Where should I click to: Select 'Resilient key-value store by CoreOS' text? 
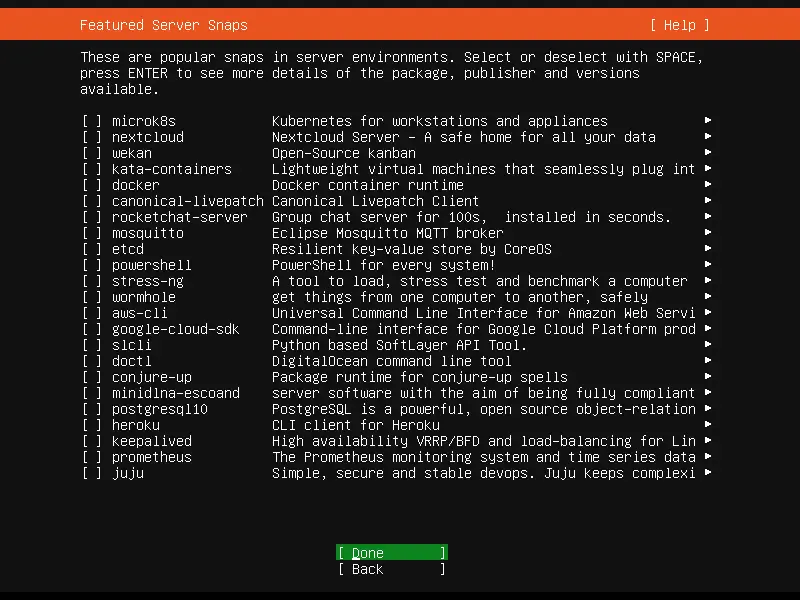(x=412, y=249)
